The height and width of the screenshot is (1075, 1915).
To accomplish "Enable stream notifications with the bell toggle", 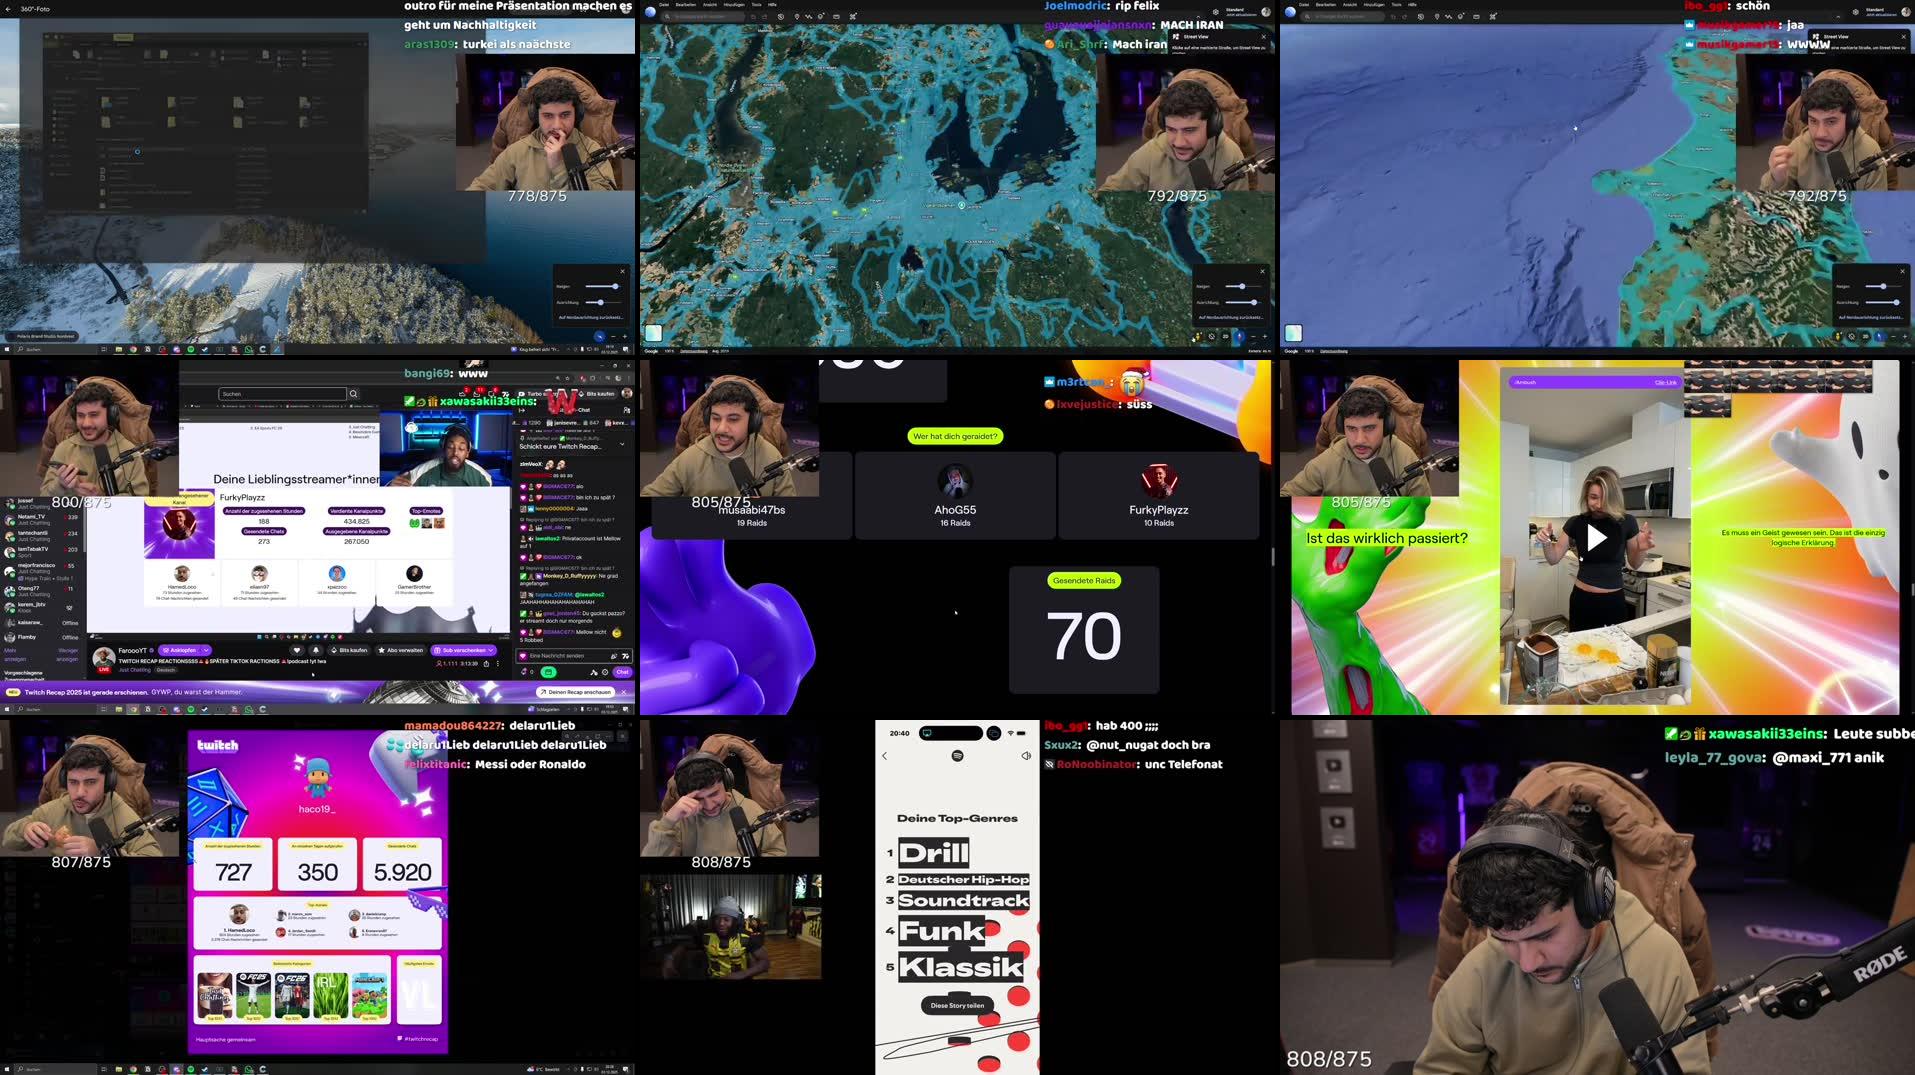I will [x=317, y=651].
